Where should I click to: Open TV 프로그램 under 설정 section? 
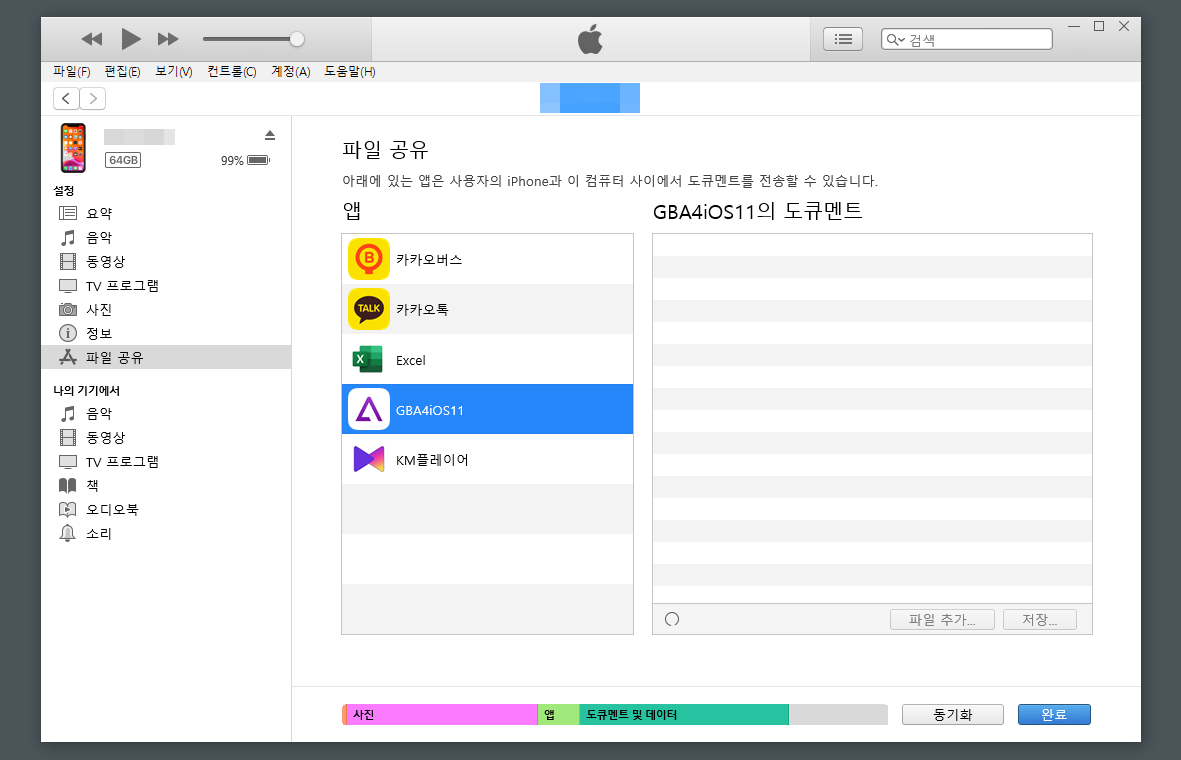[x=166, y=285]
